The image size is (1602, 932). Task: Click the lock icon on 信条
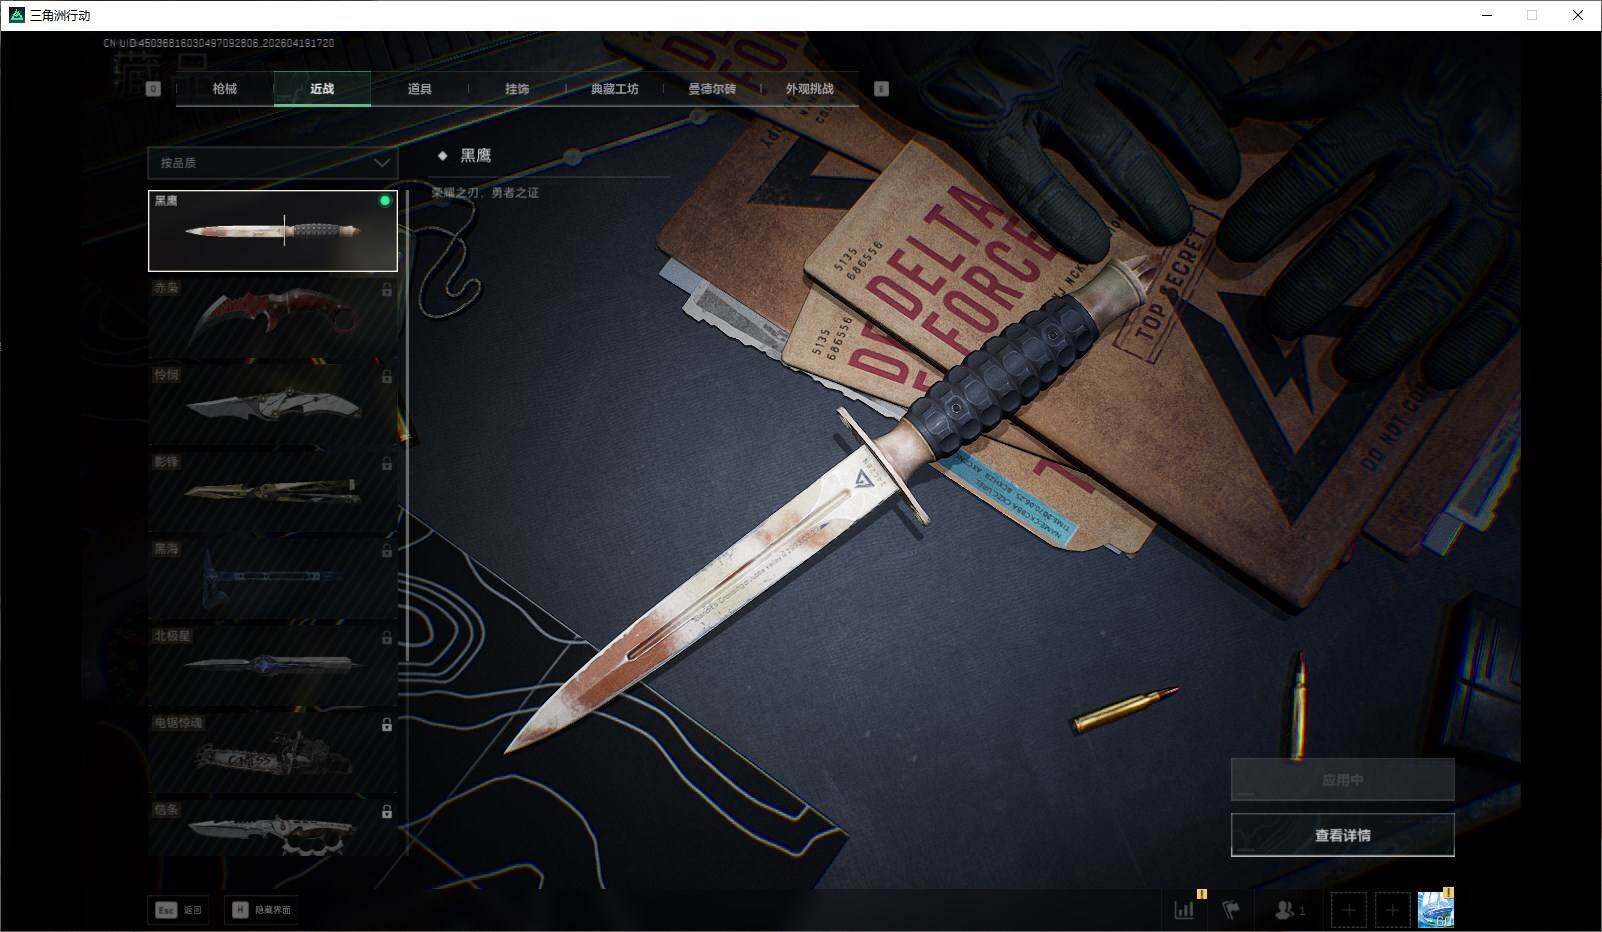coord(387,812)
